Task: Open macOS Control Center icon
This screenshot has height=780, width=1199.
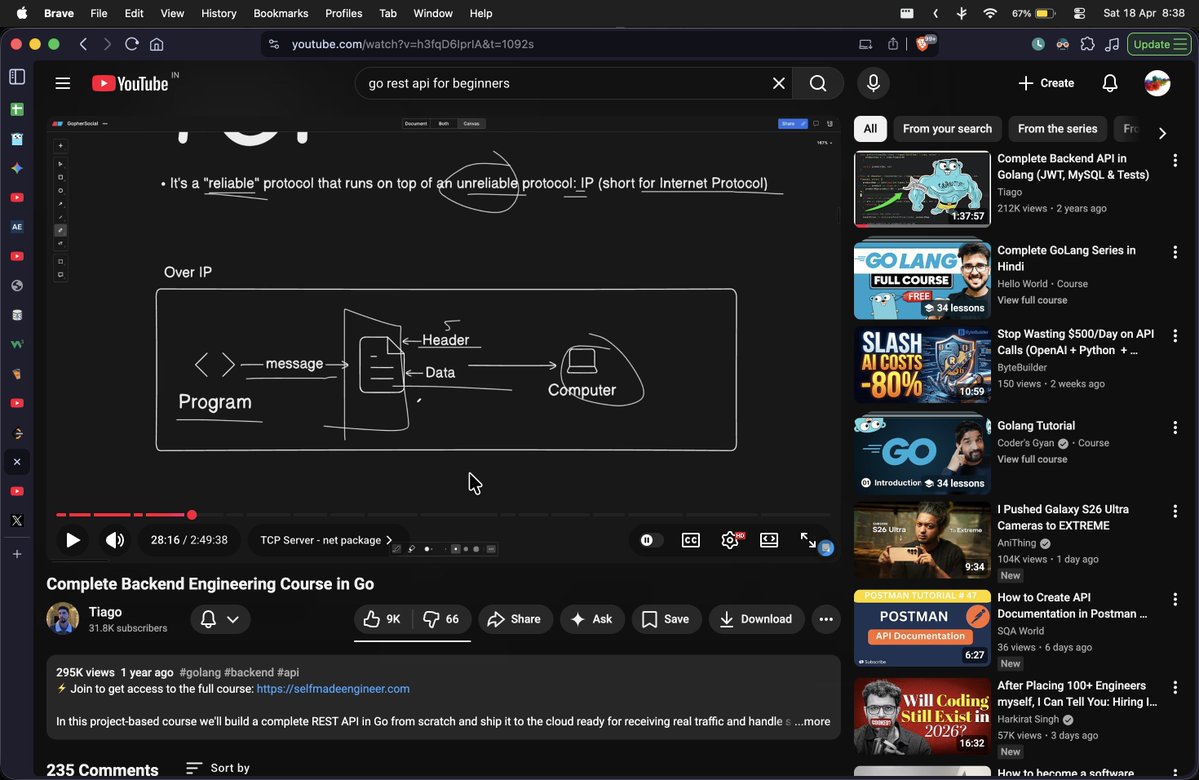Action: click(1079, 13)
